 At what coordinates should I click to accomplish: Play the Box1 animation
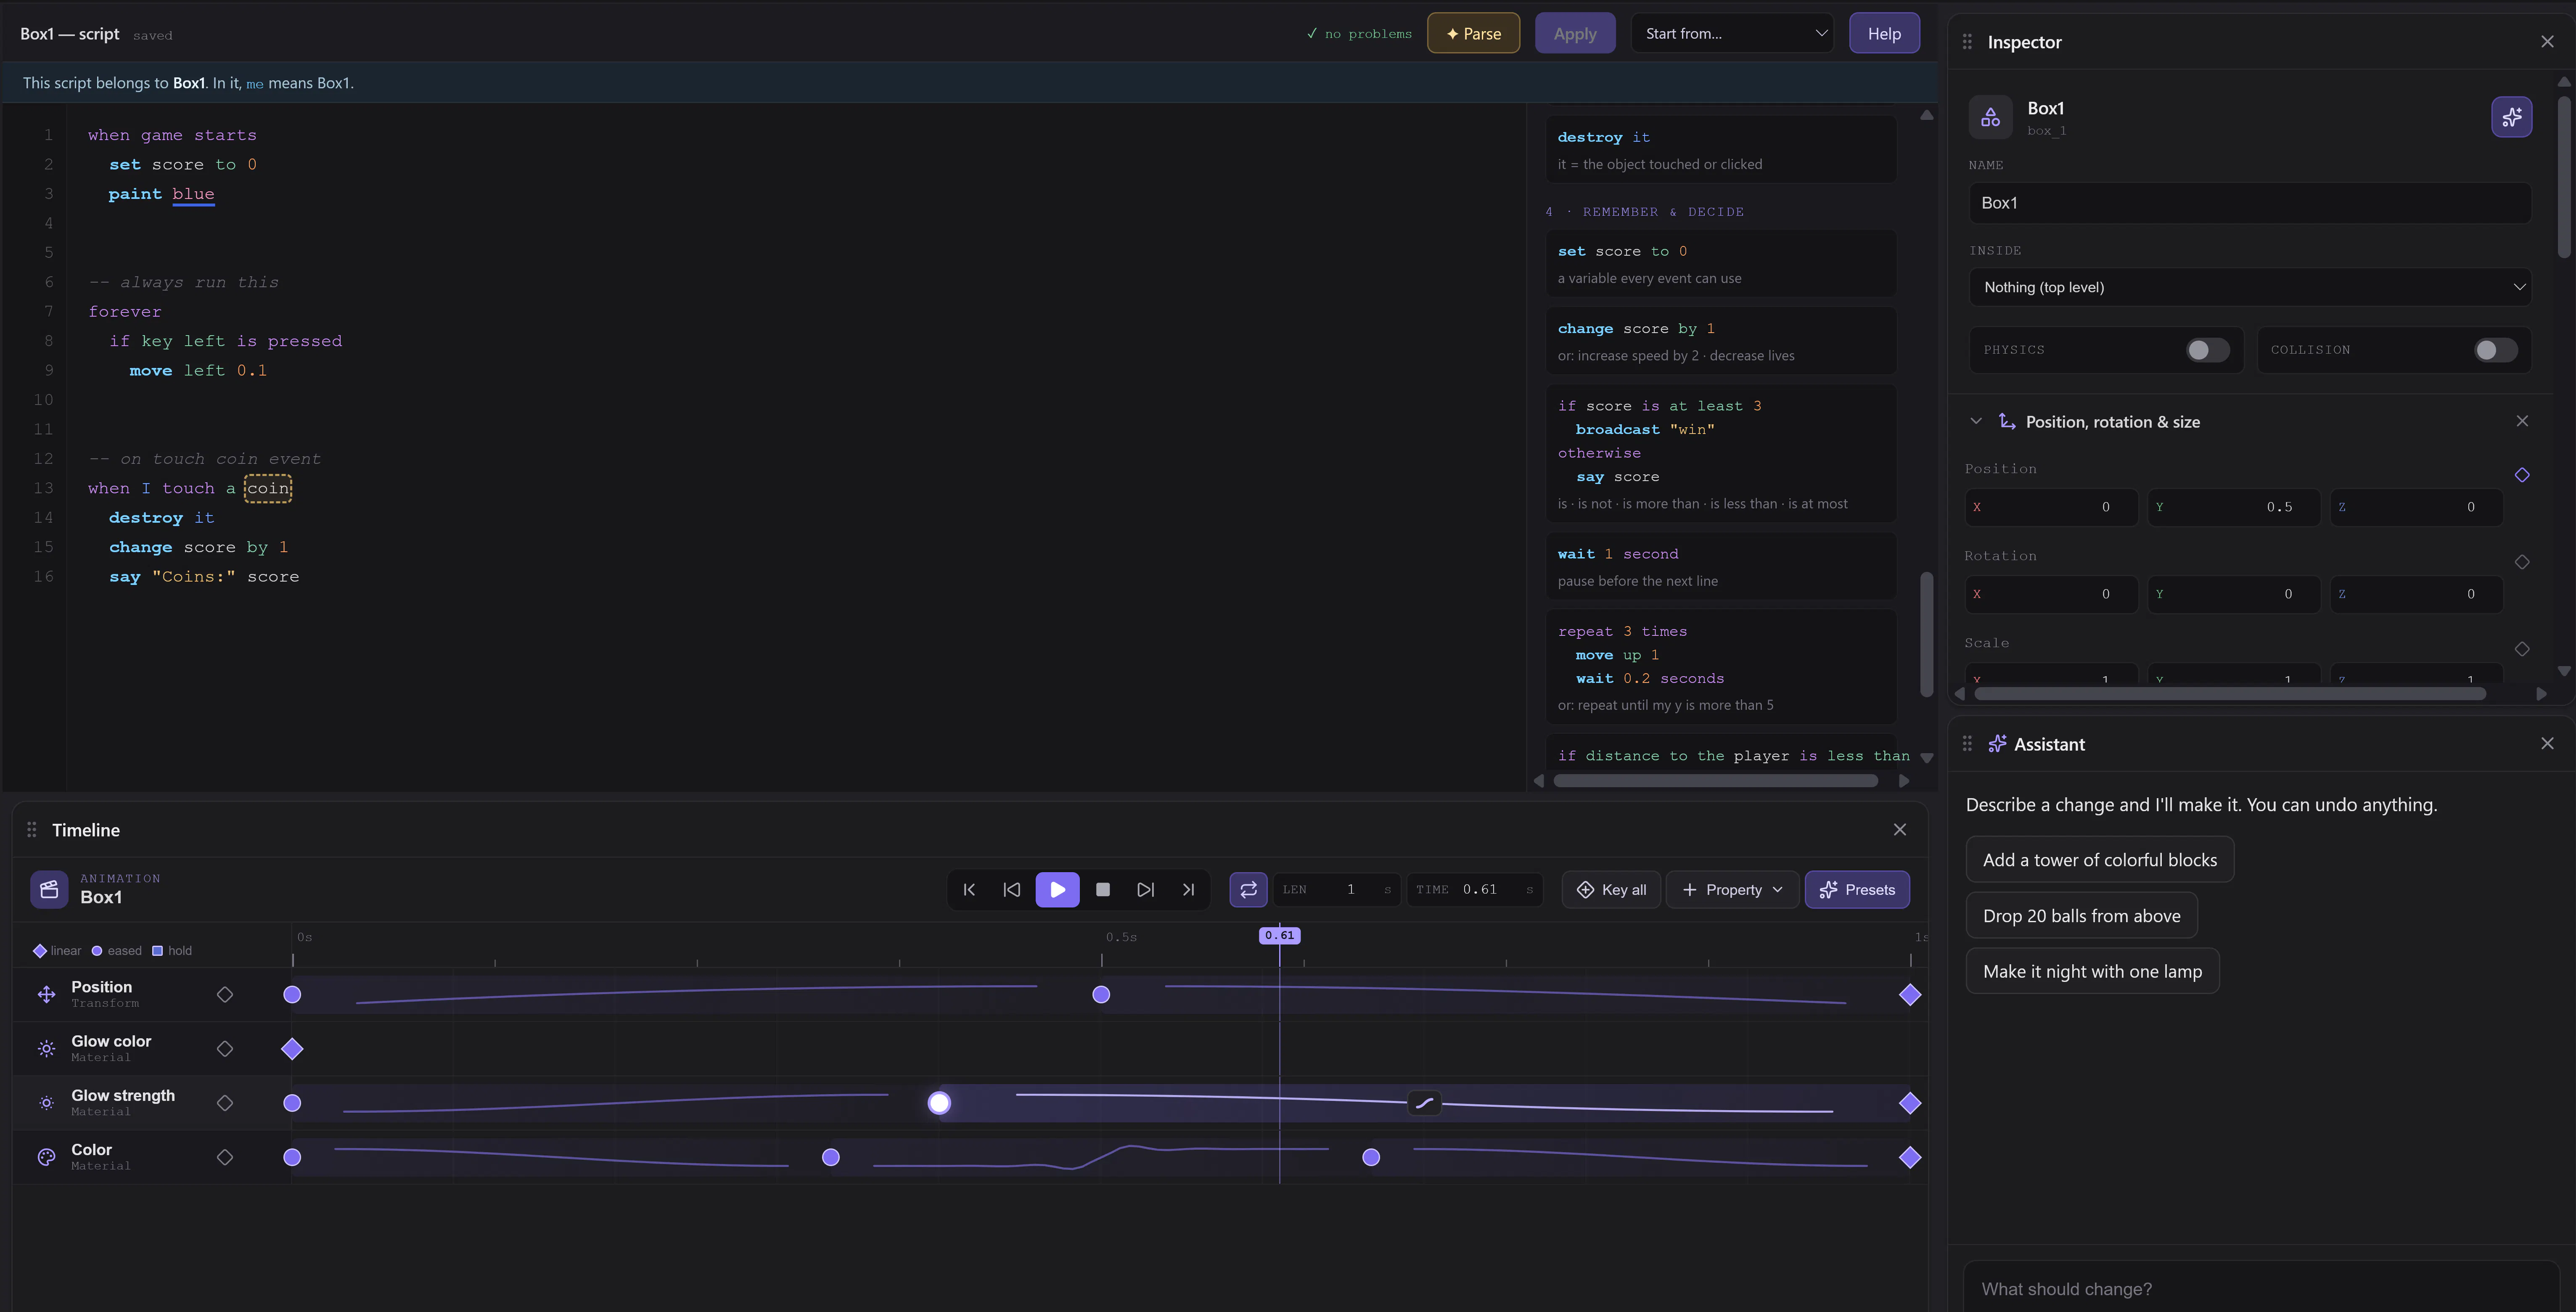click(1057, 889)
